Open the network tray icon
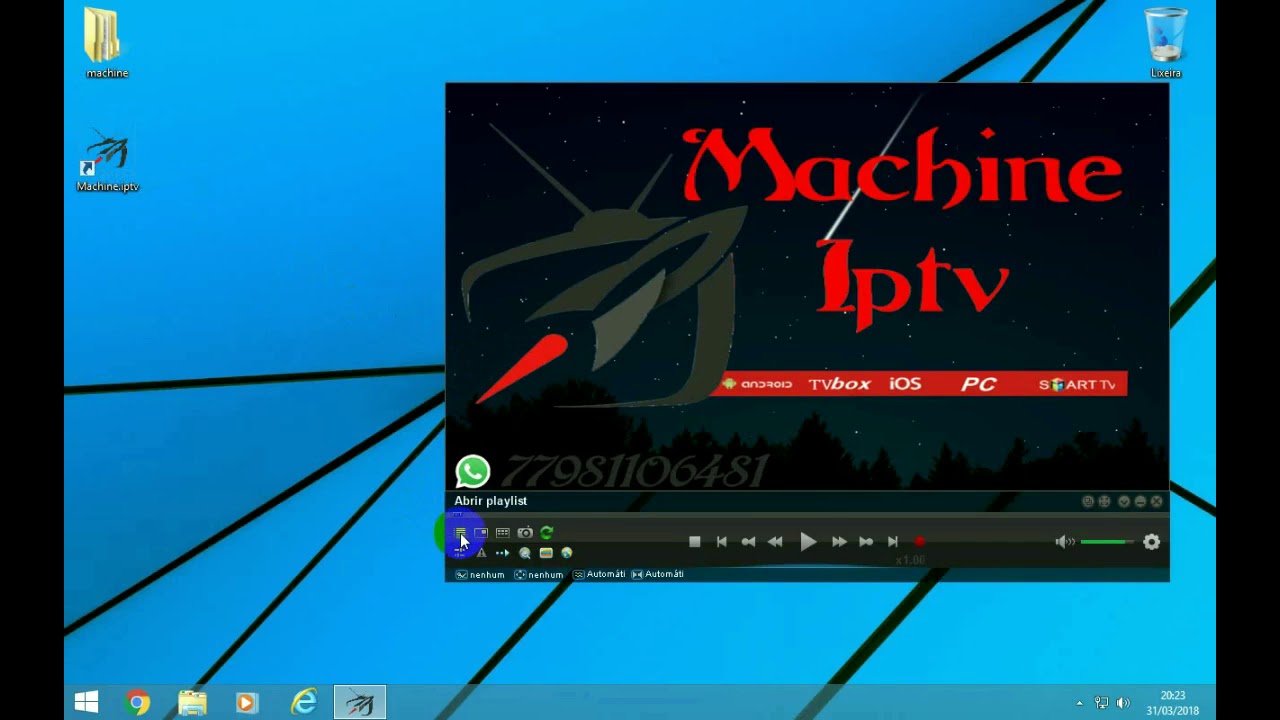This screenshot has width=1280, height=720. click(x=1101, y=703)
